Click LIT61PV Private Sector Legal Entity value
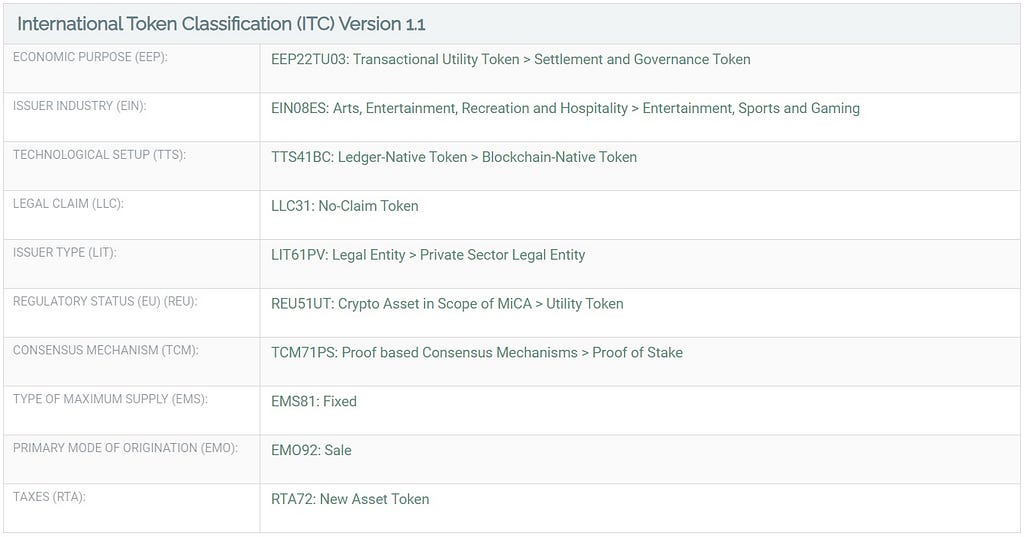 428,255
